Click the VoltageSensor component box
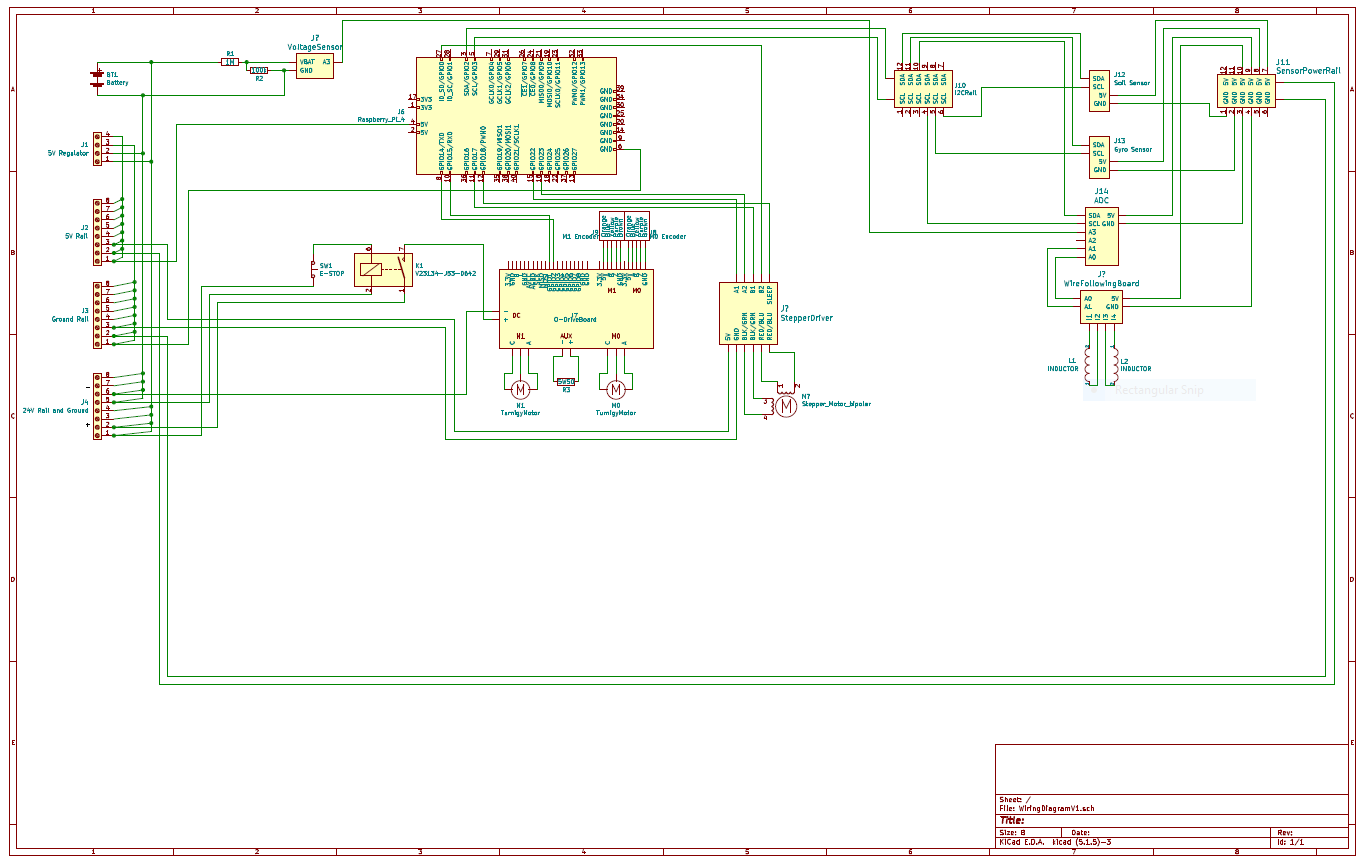The height and width of the screenshot is (864, 1365). 315,66
